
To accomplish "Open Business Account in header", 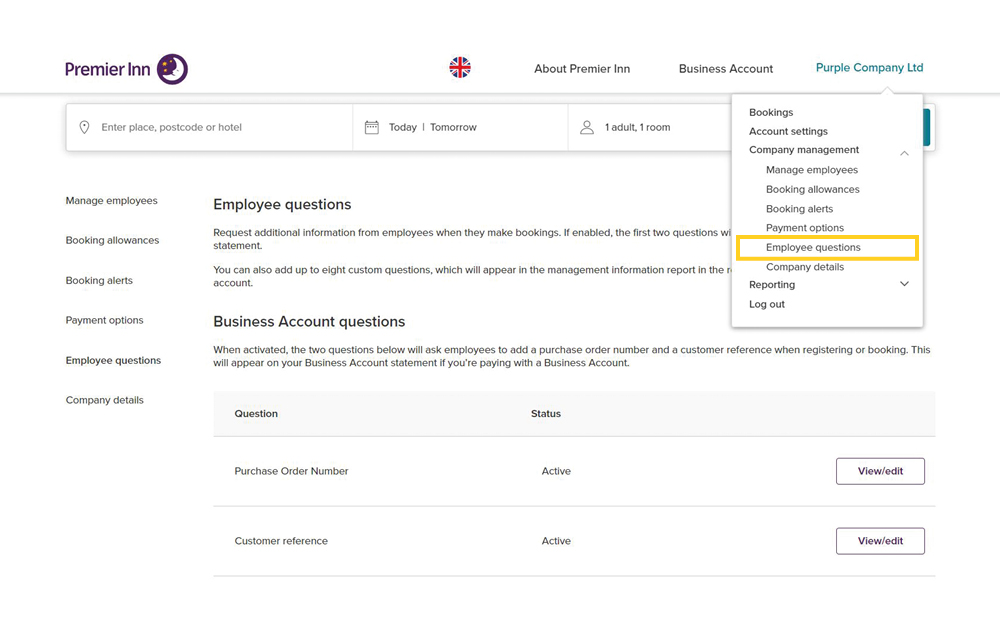I will pos(726,69).
